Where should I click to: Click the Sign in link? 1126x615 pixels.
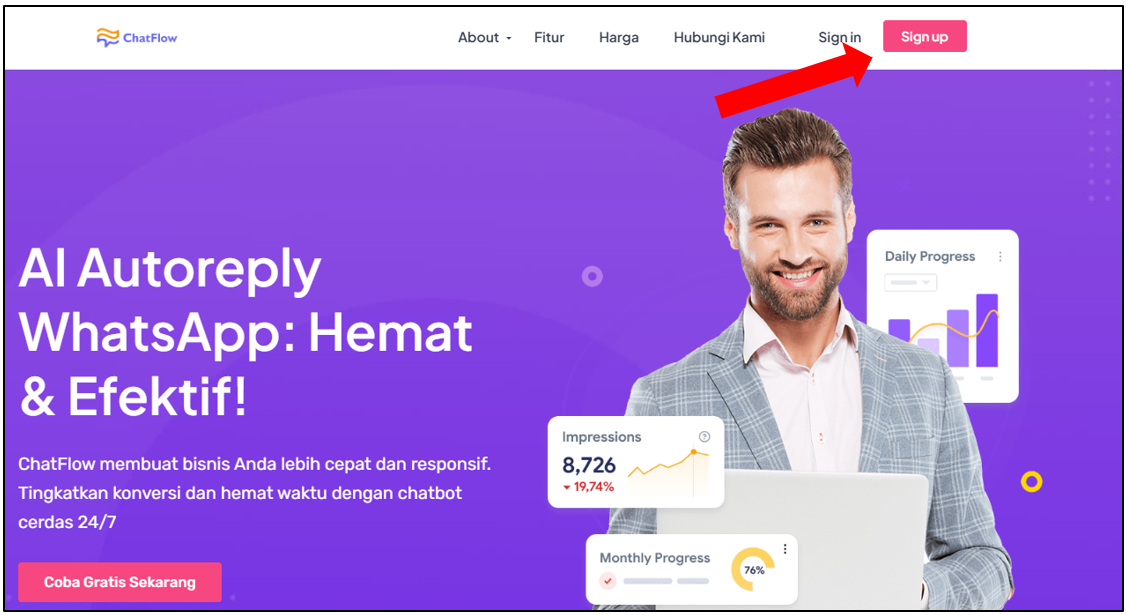tap(839, 37)
